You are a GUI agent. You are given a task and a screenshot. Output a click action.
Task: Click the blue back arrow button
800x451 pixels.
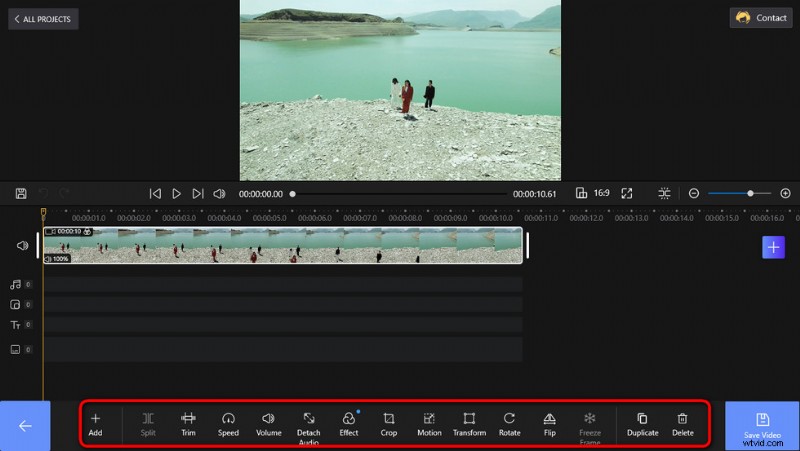[x=25, y=425]
